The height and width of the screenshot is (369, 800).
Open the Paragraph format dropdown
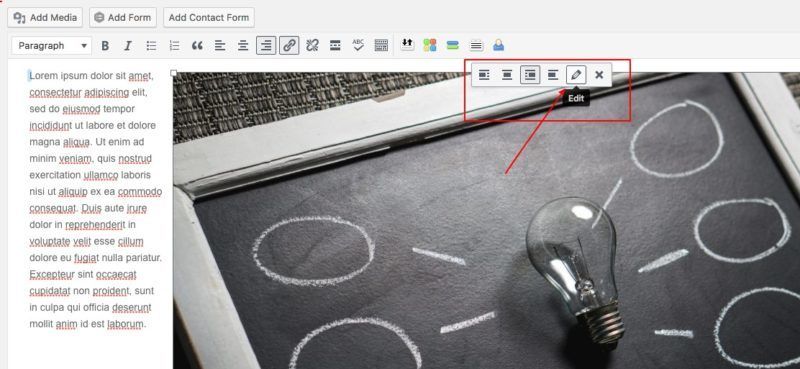pyautogui.click(x=52, y=45)
